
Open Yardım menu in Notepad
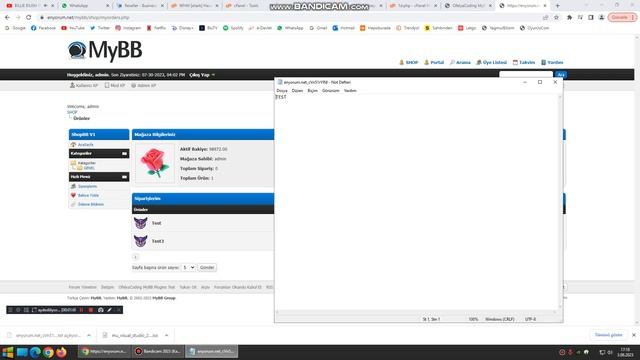point(350,91)
